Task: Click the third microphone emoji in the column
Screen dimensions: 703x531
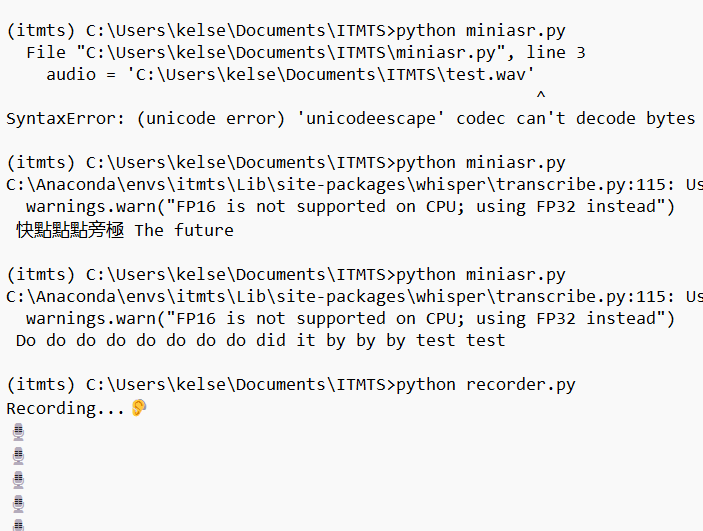Action: coord(17,479)
